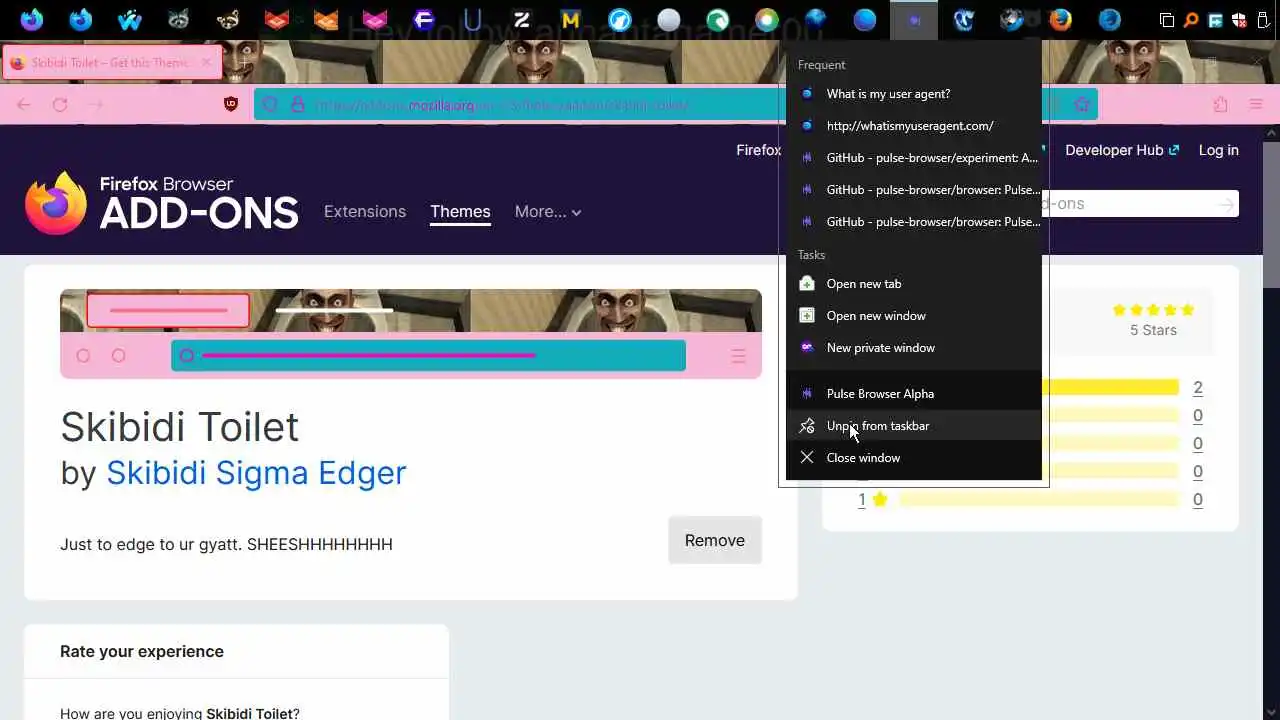Open the Waterfox W taskbar icon

(129, 19)
